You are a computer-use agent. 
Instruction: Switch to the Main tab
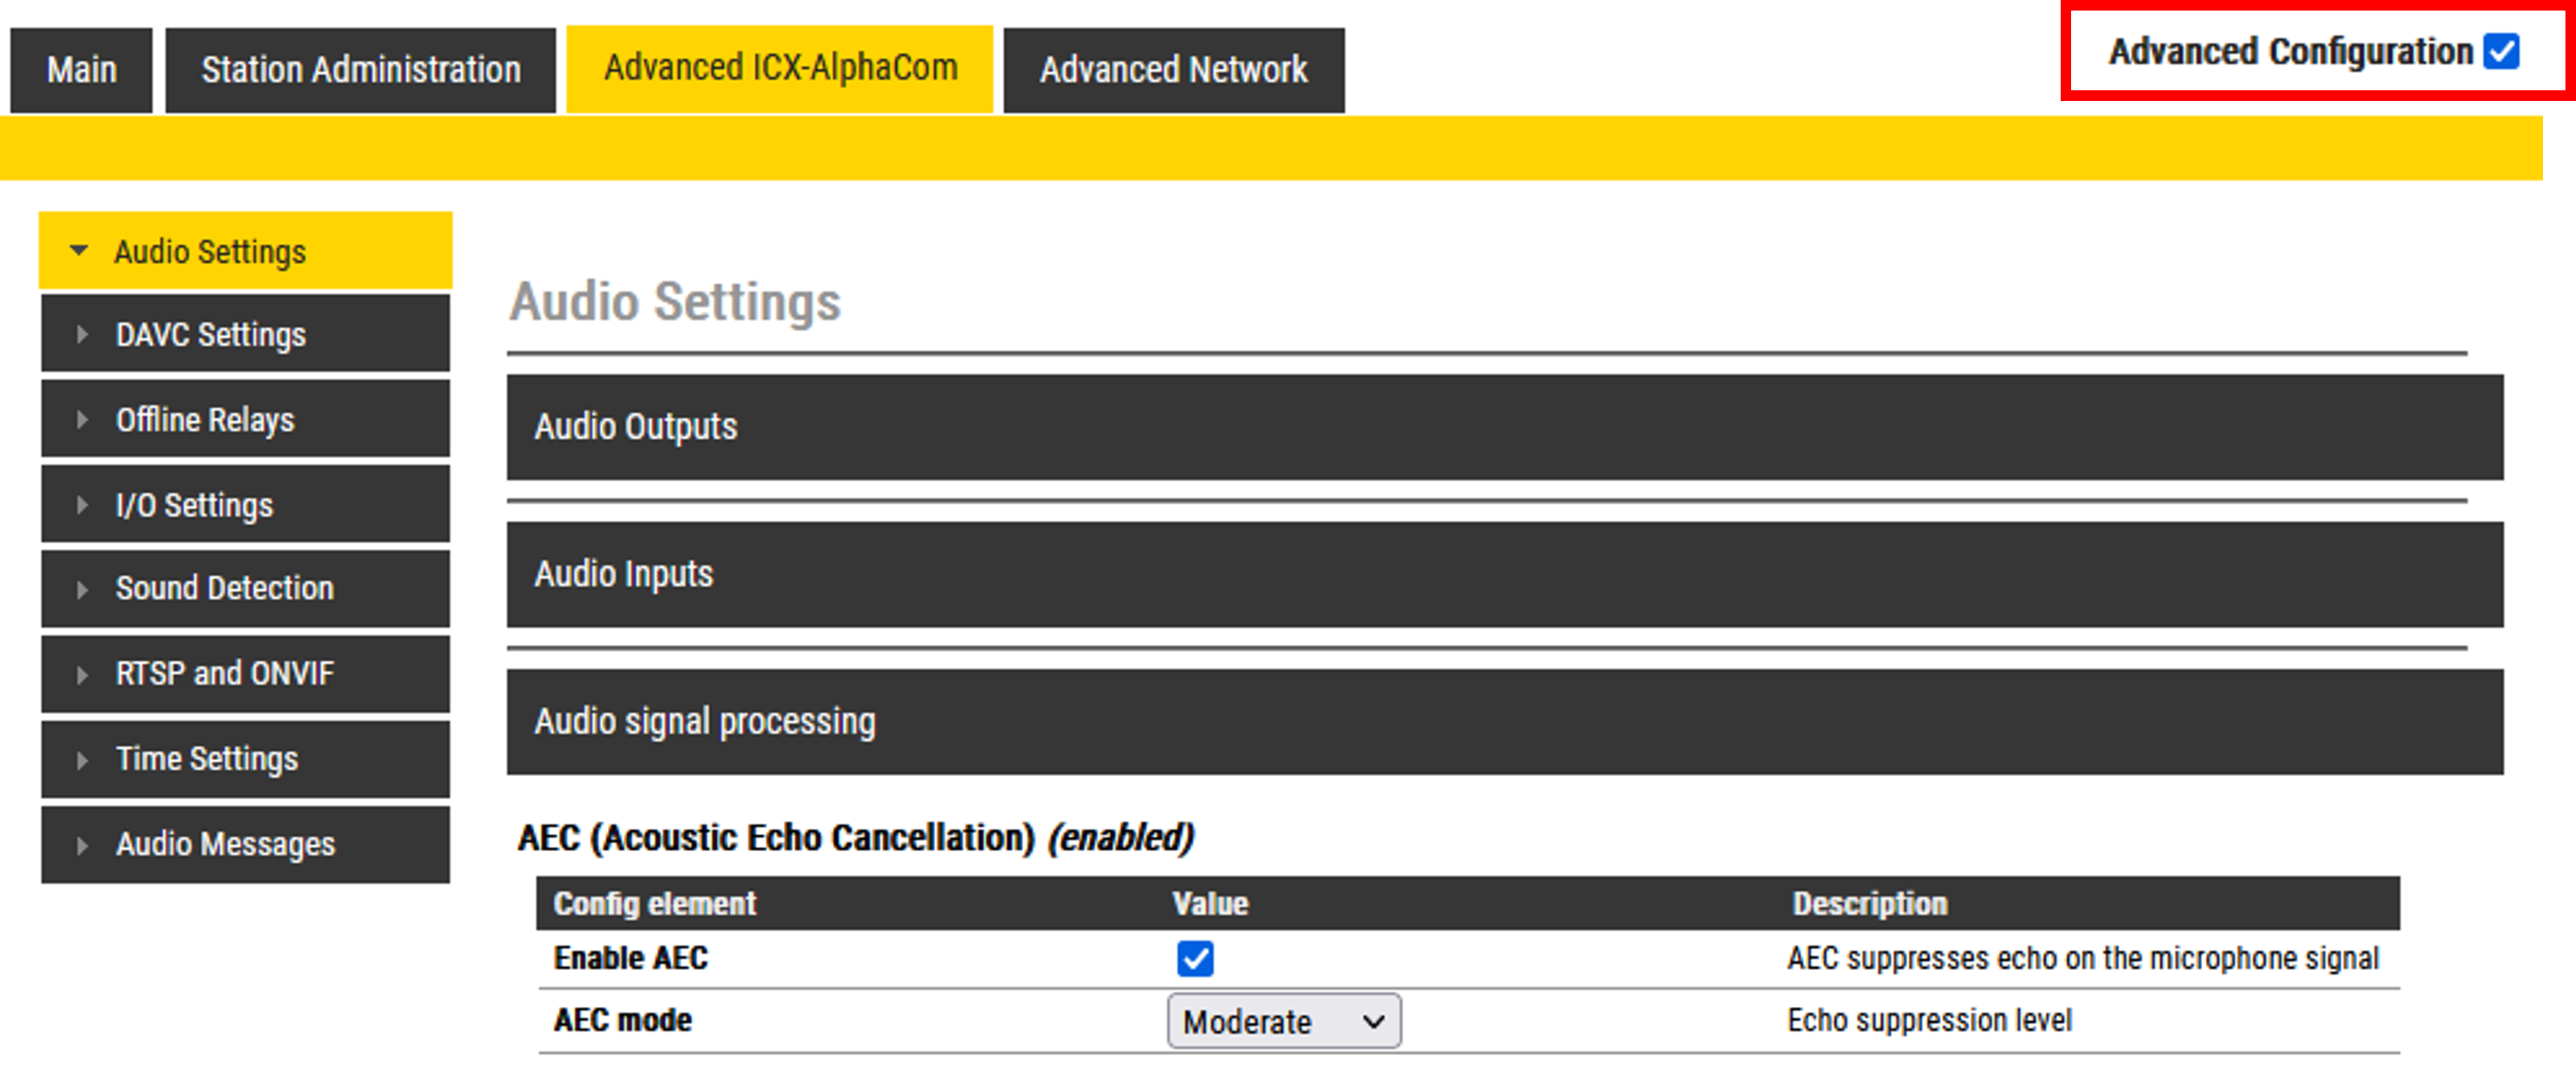[x=82, y=70]
